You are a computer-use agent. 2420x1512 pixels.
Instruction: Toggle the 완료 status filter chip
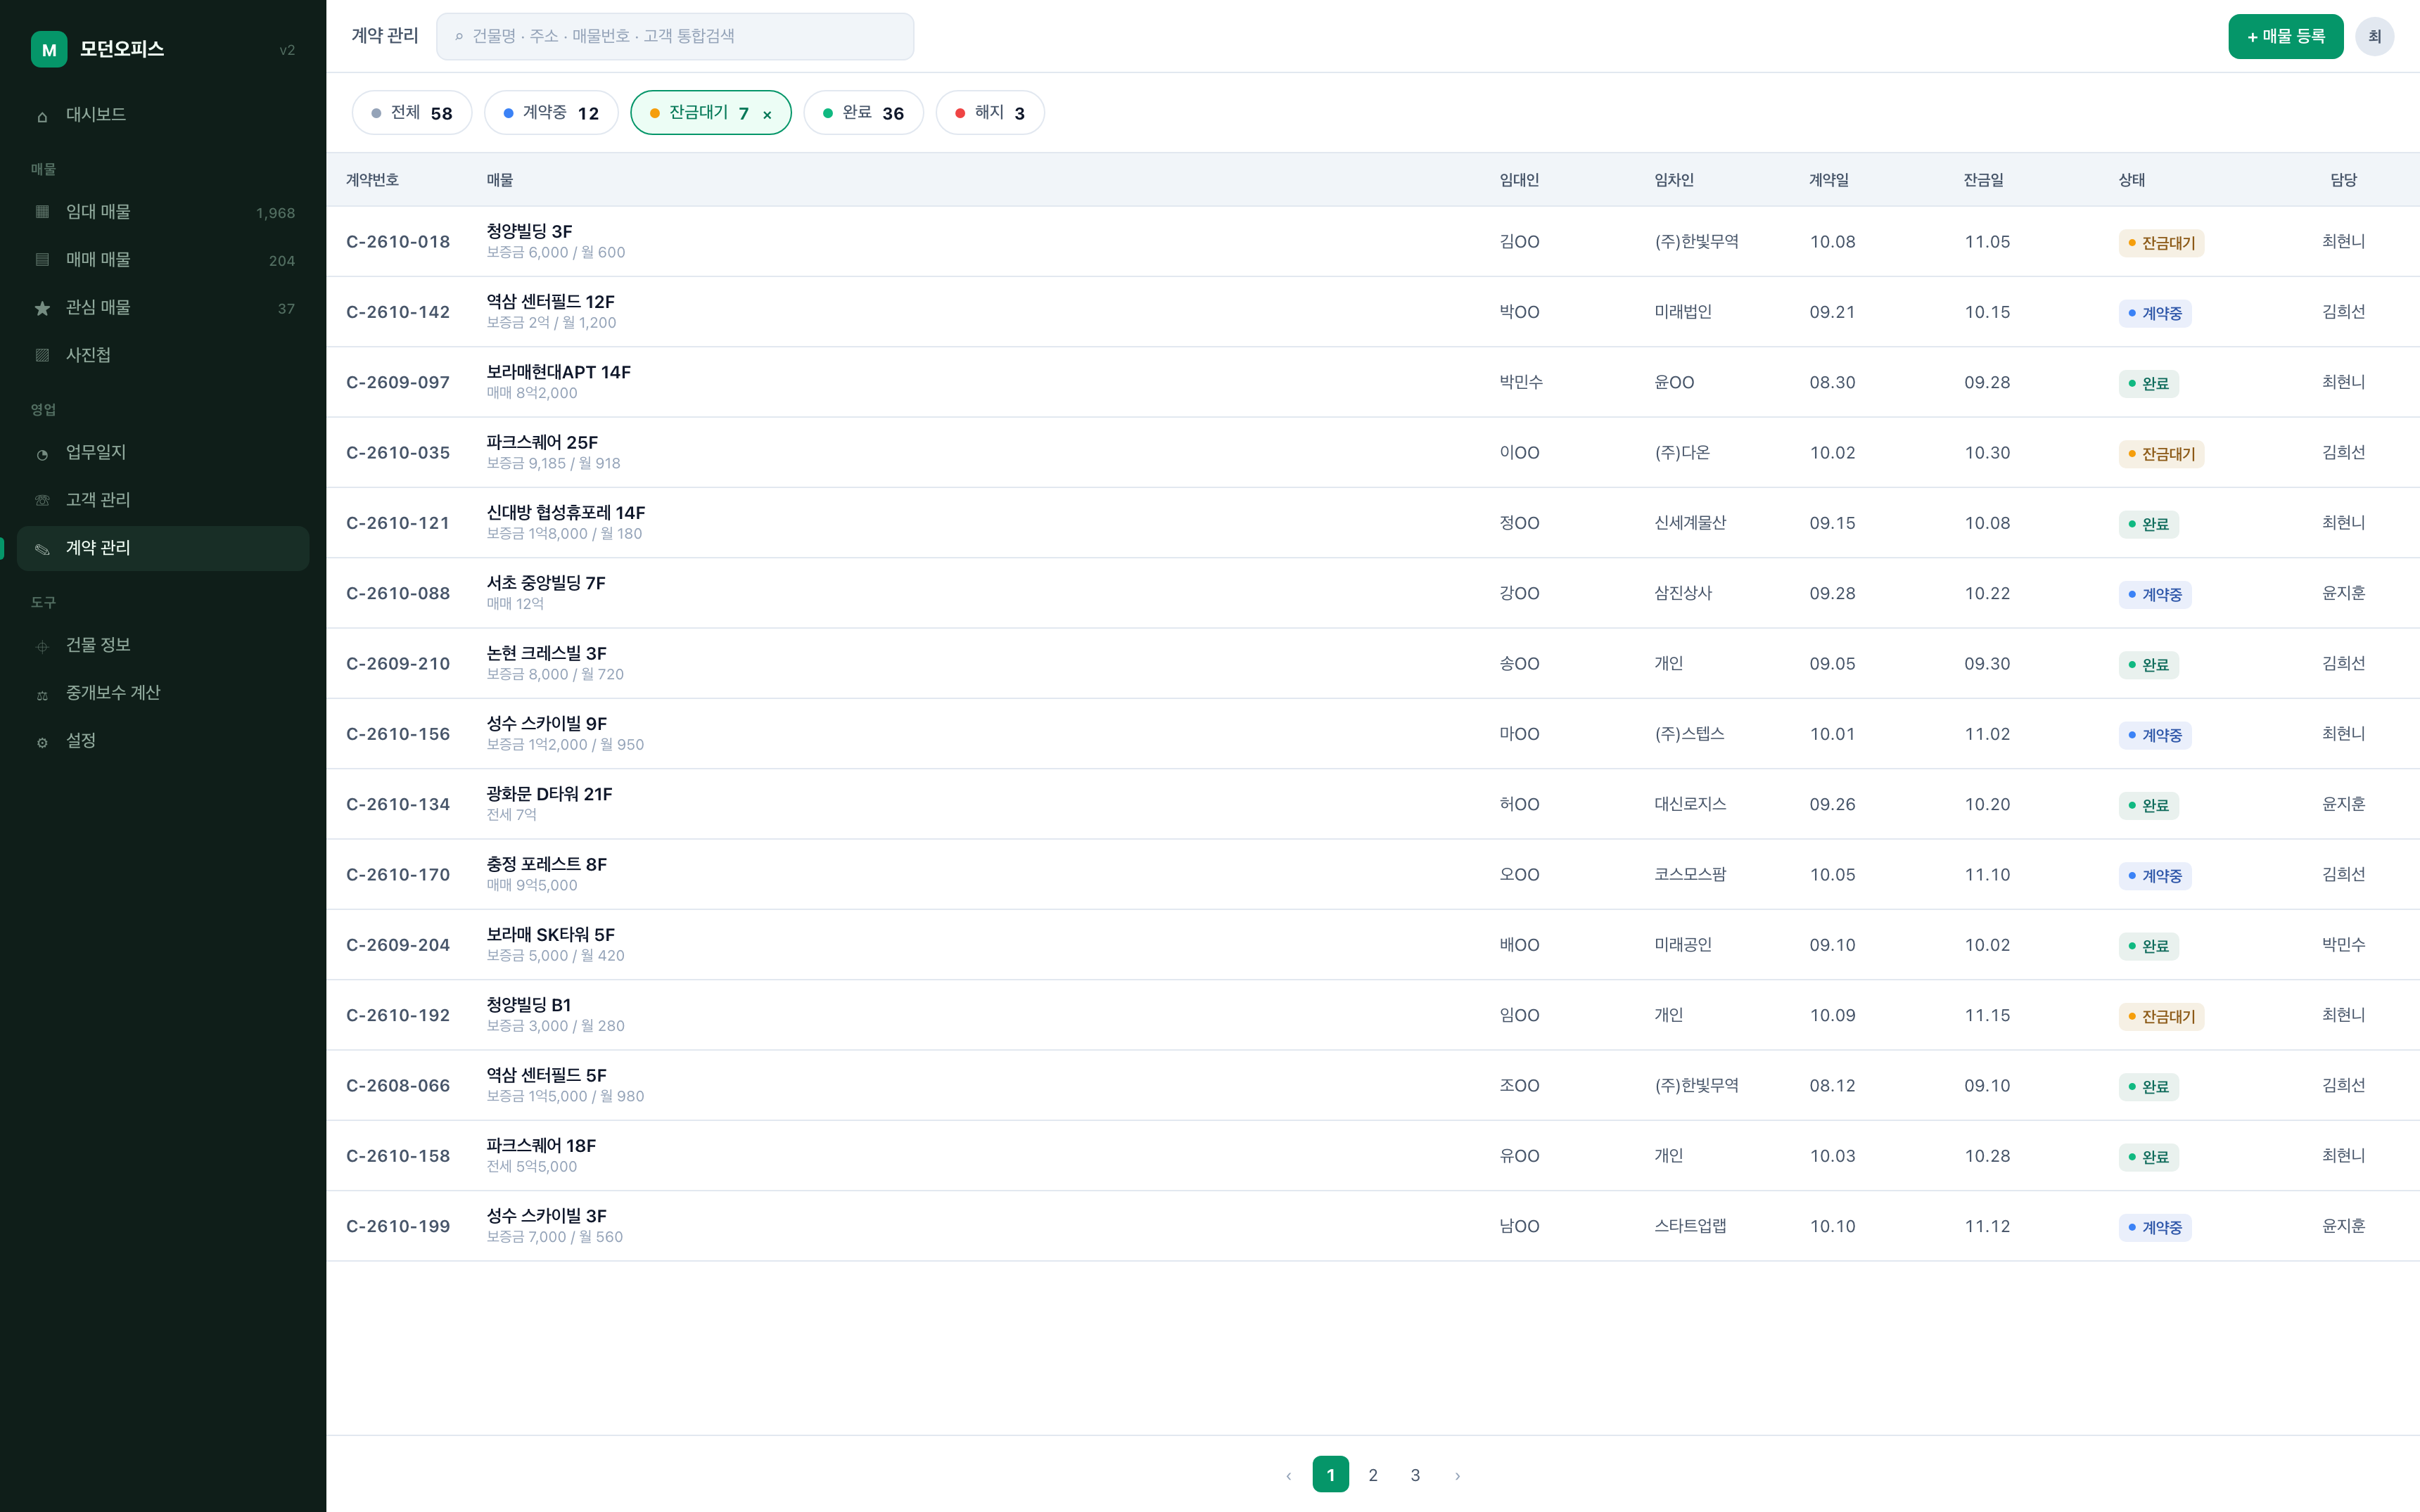(863, 113)
